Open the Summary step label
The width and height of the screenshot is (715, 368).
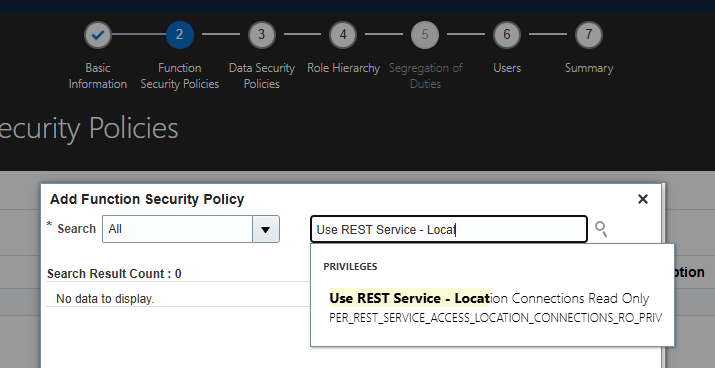coord(589,68)
